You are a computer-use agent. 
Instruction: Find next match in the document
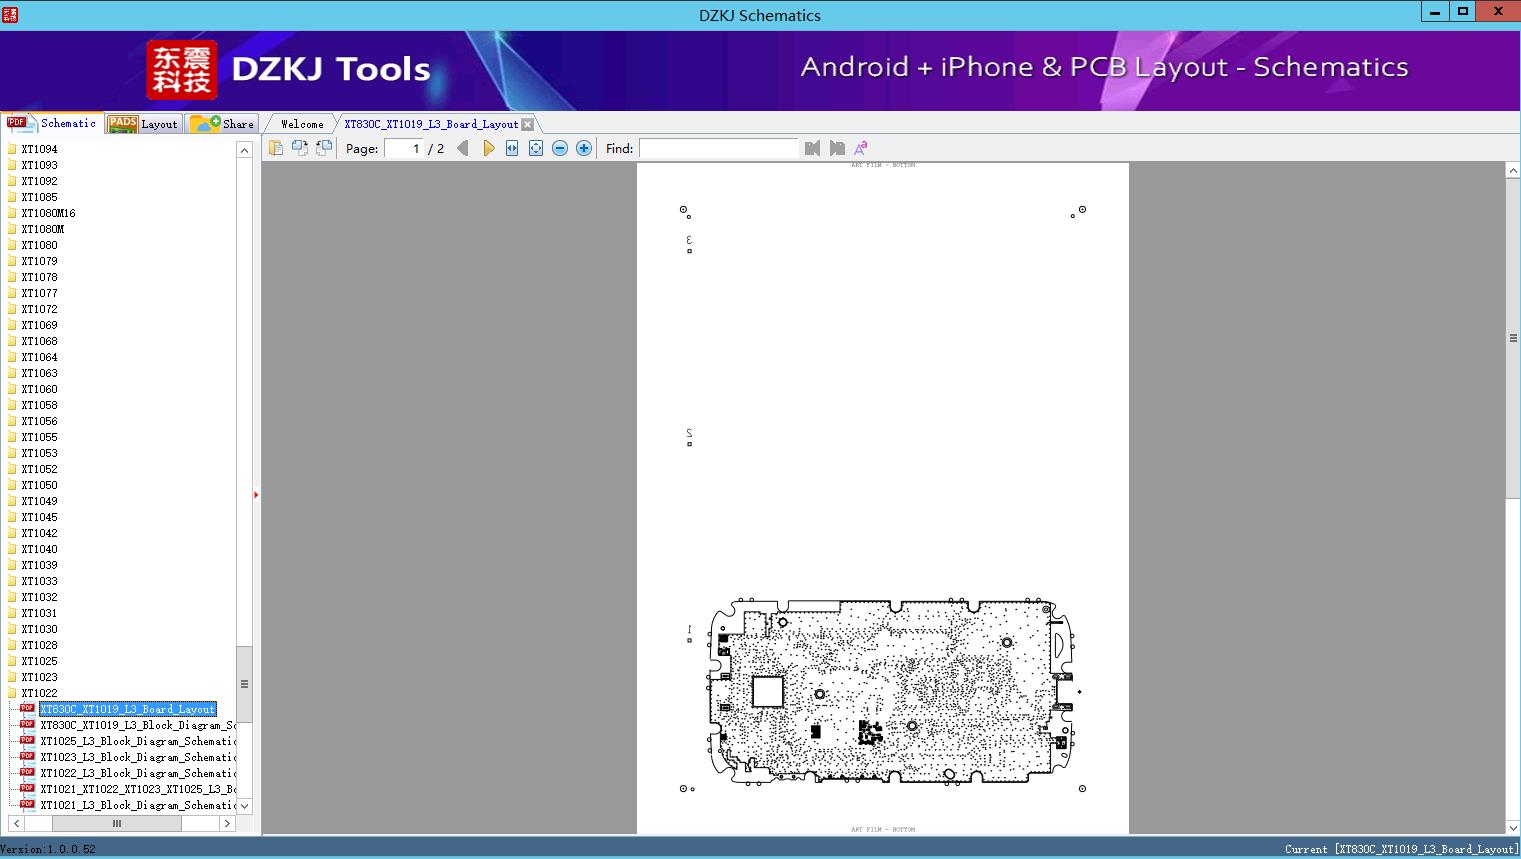point(837,148)
